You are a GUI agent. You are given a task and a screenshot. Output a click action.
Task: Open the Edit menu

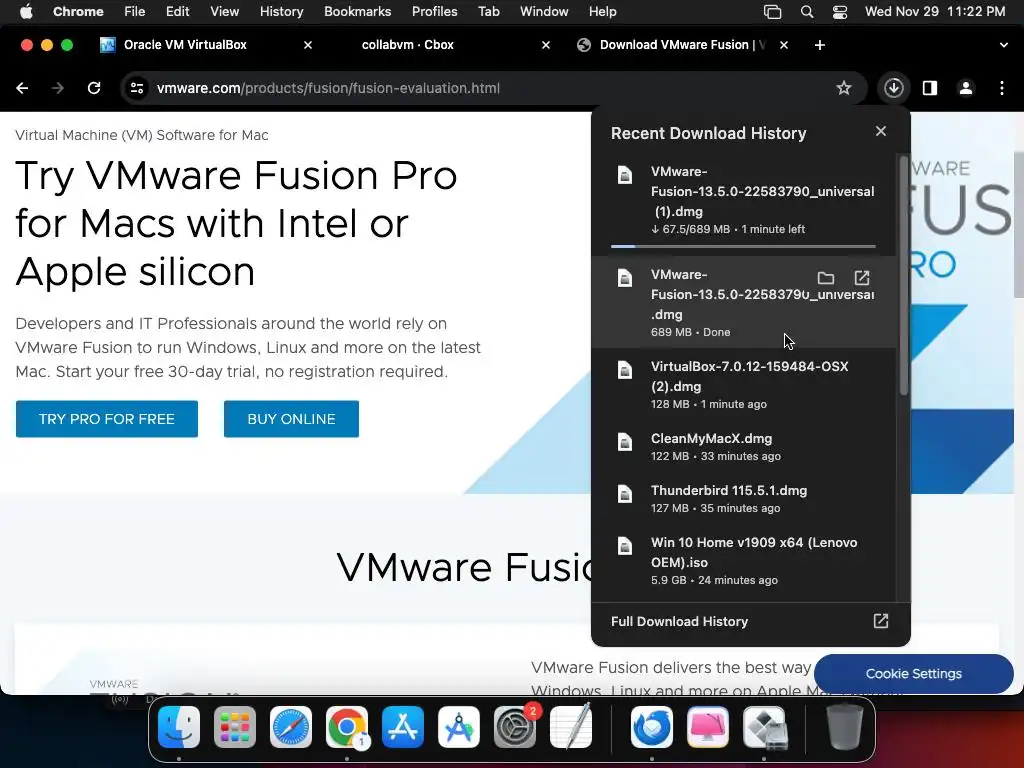(177, 12)
